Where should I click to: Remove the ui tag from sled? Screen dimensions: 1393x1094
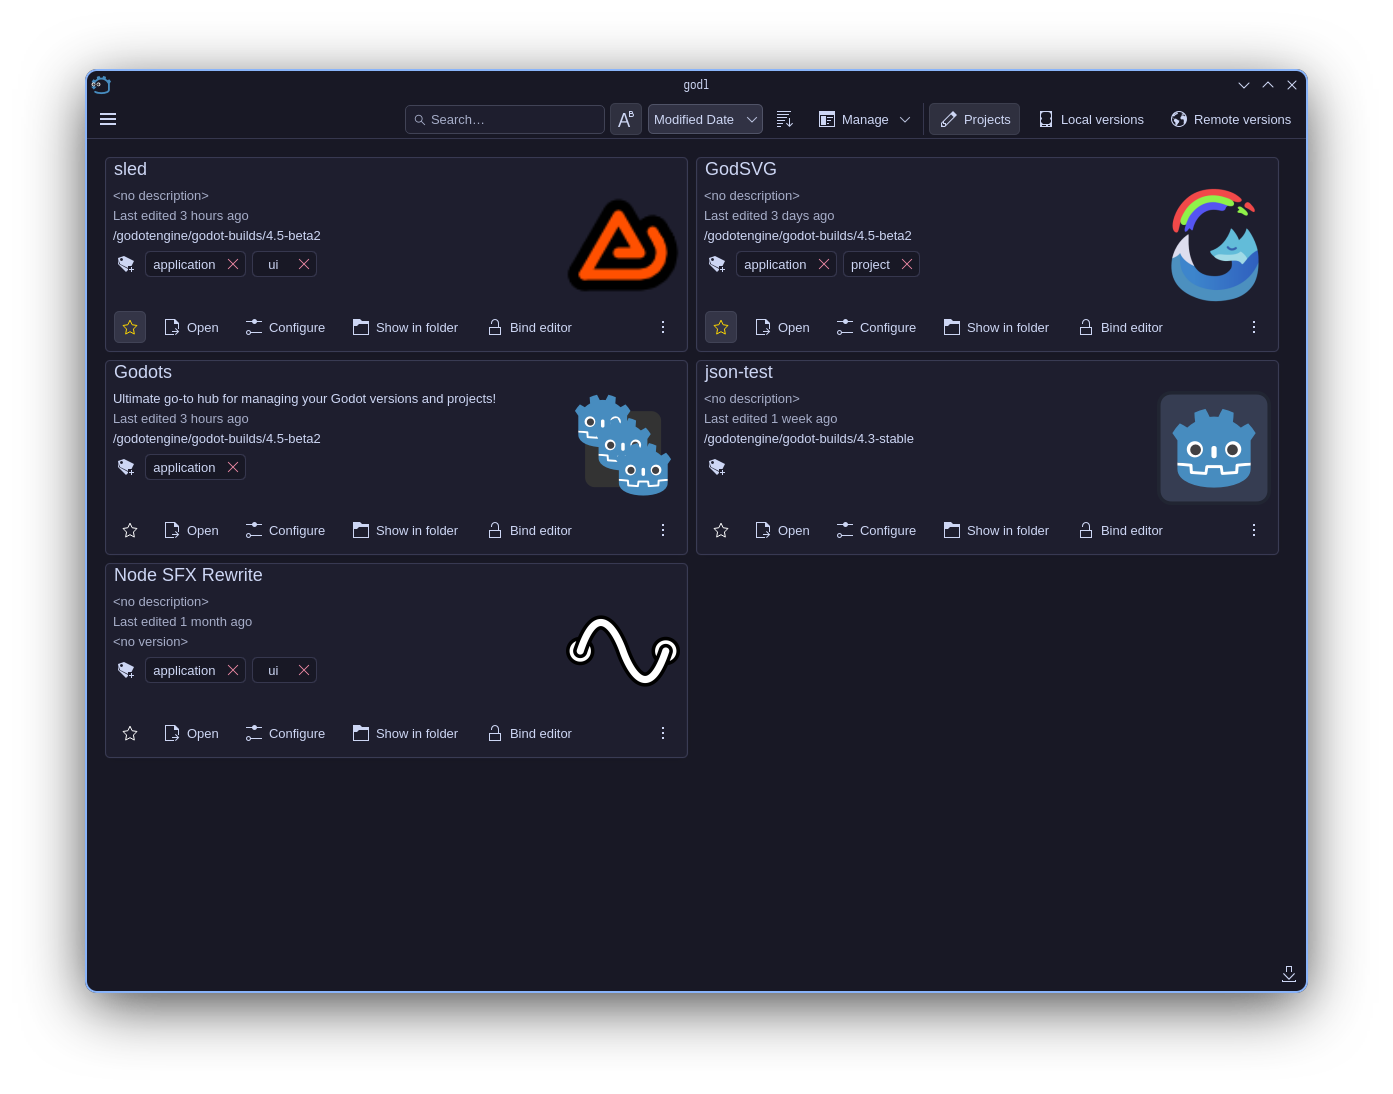point(304,264)
